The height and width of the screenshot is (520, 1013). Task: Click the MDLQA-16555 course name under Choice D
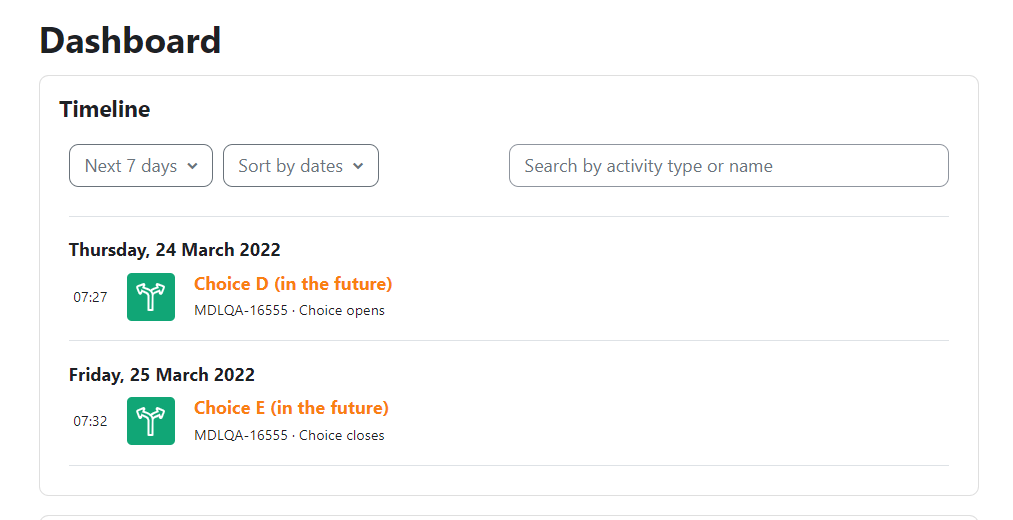241,311
